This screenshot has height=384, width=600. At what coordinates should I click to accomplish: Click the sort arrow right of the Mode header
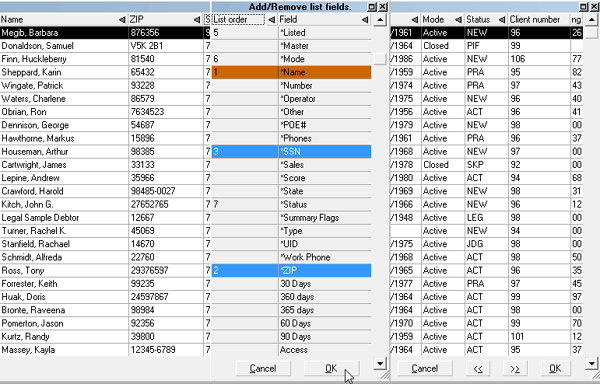458,20
